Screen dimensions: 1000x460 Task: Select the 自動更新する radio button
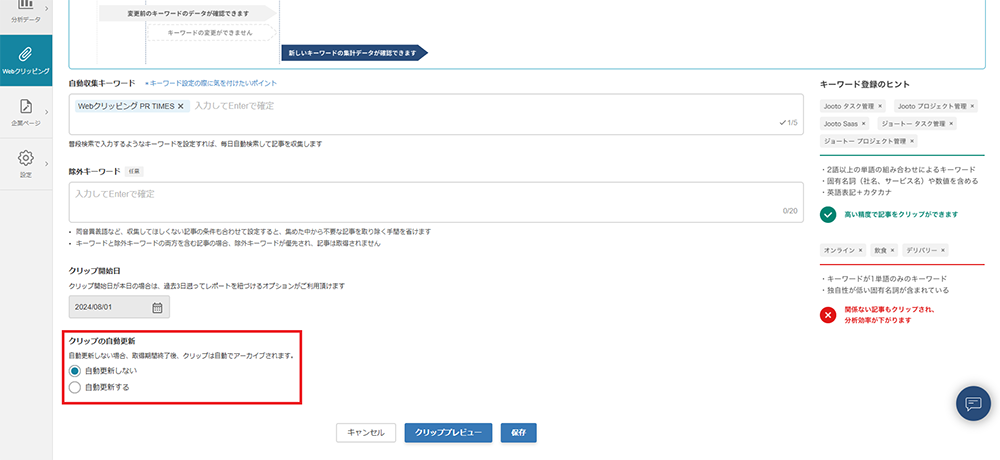click(75, 387)
